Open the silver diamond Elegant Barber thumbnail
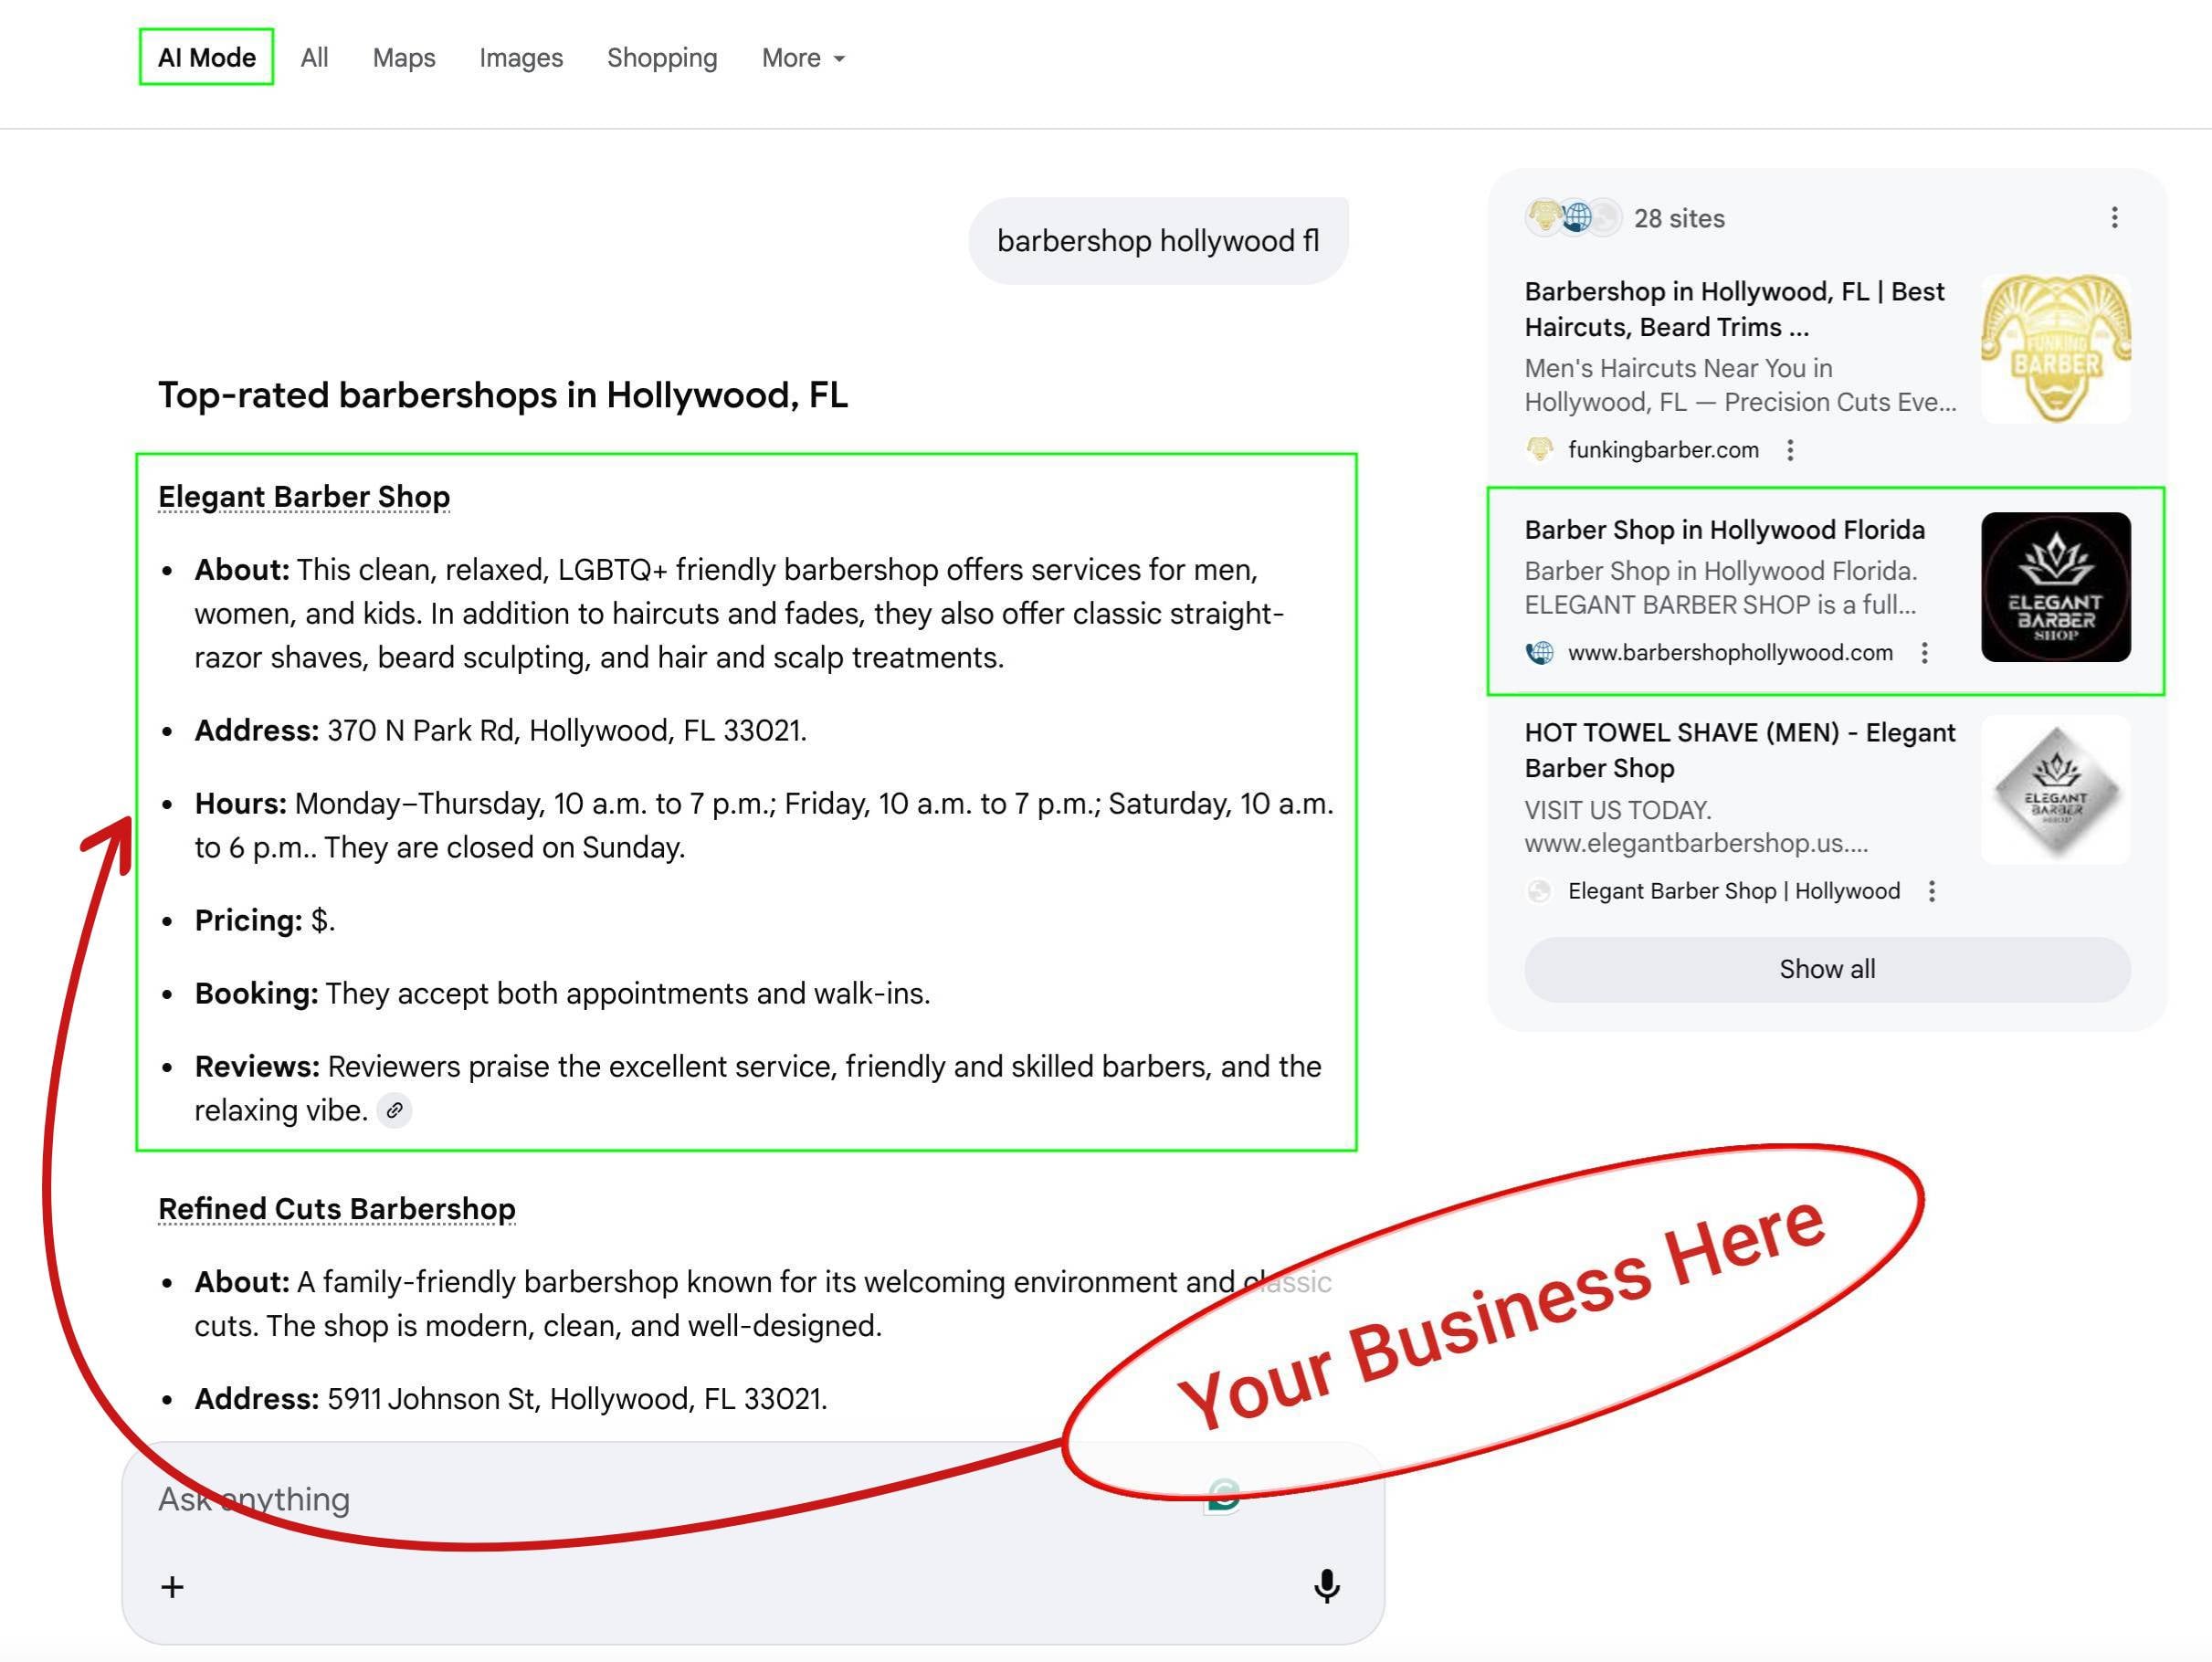The height and width of the screenshot is (1662, 2212). (2056, 790)
